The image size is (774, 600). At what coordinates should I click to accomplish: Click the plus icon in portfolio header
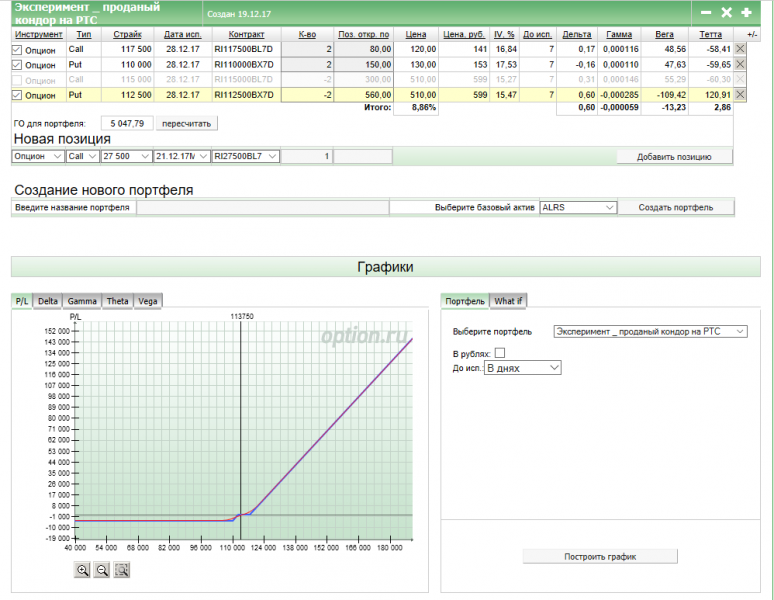[x=746, y=12]
